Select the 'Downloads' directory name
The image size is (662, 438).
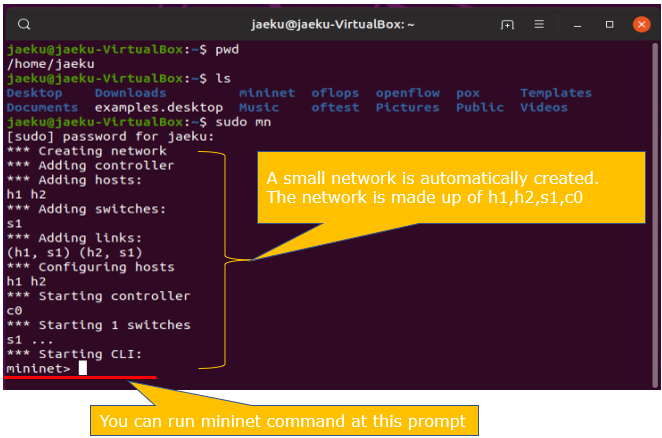[x=130, y=93]
